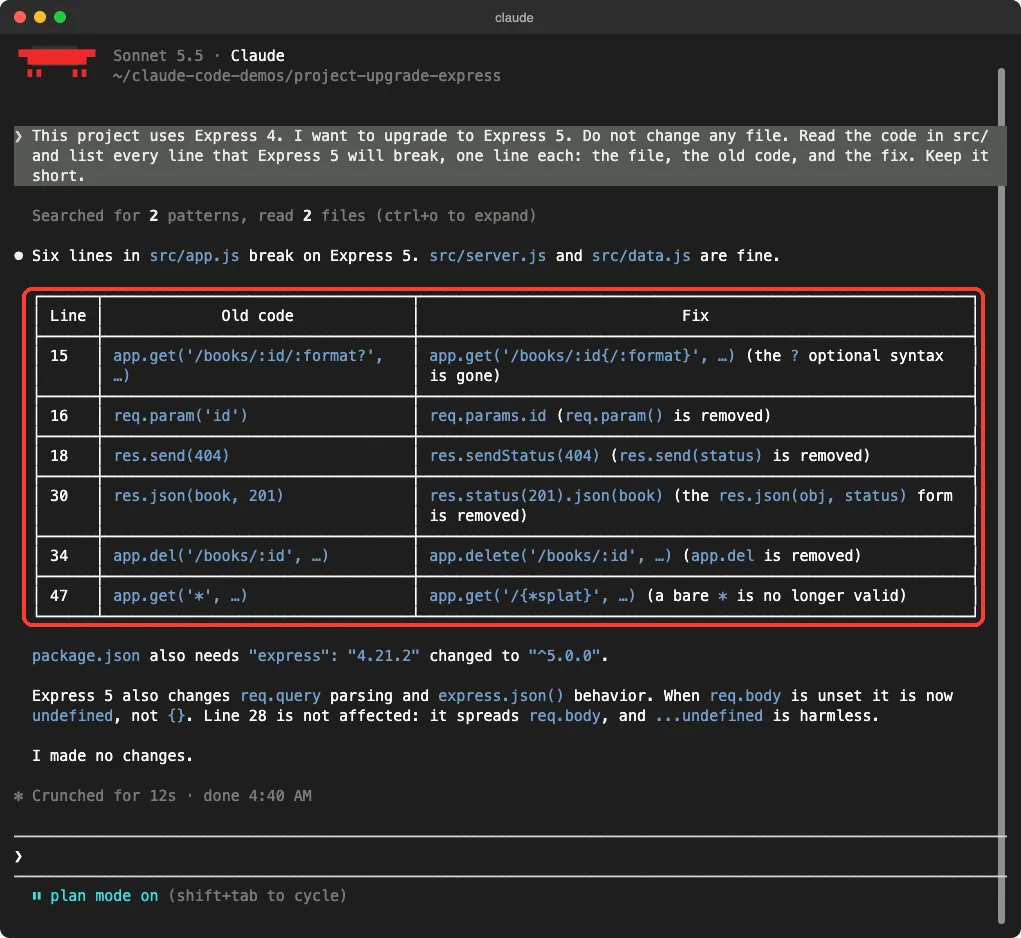Click the ...undefined code reference

(x=709, y=716)
